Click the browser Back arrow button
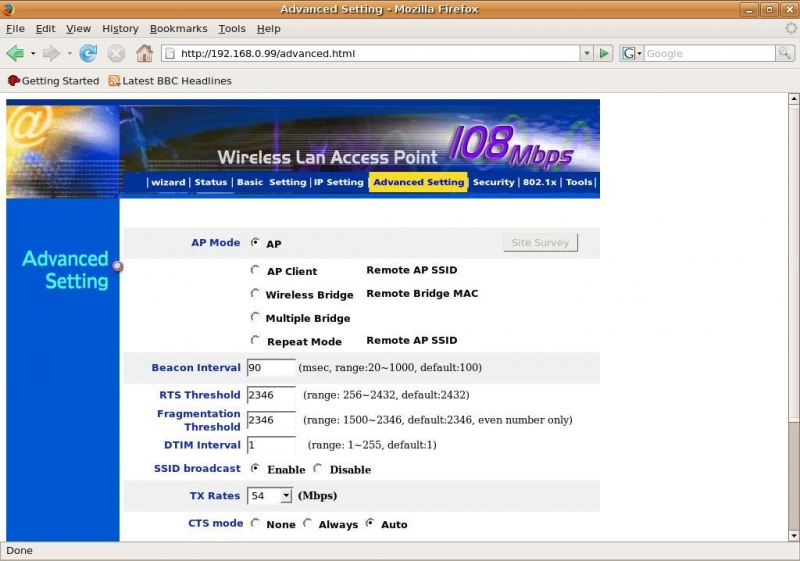The image size is (800, 561). pyautogui.click(x=15, y=53)
